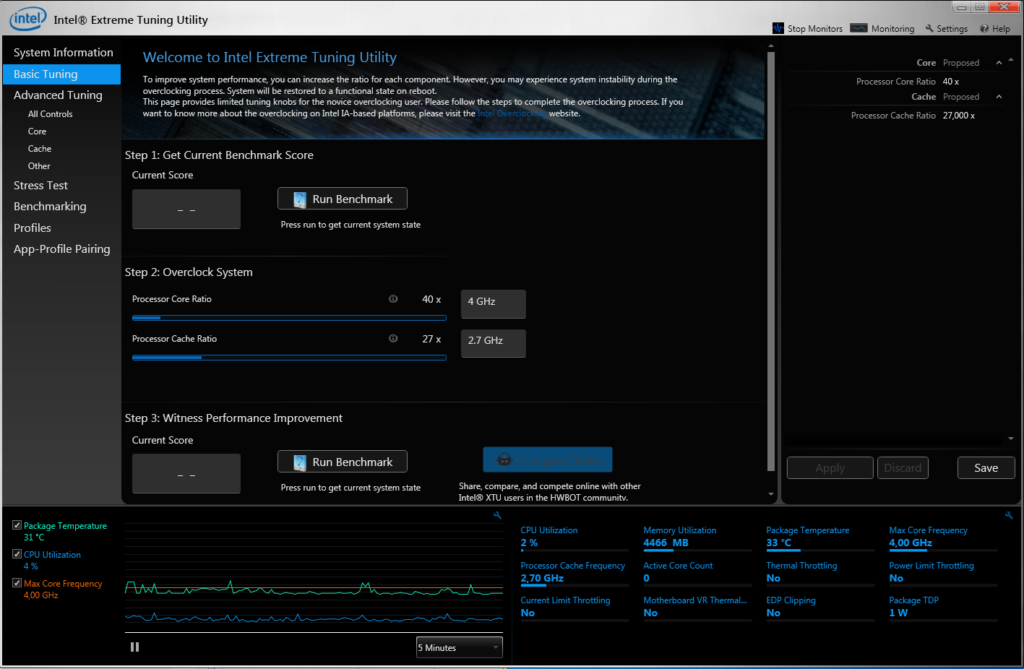Click wrench icon above the monitoring graph

coord(498,515)
